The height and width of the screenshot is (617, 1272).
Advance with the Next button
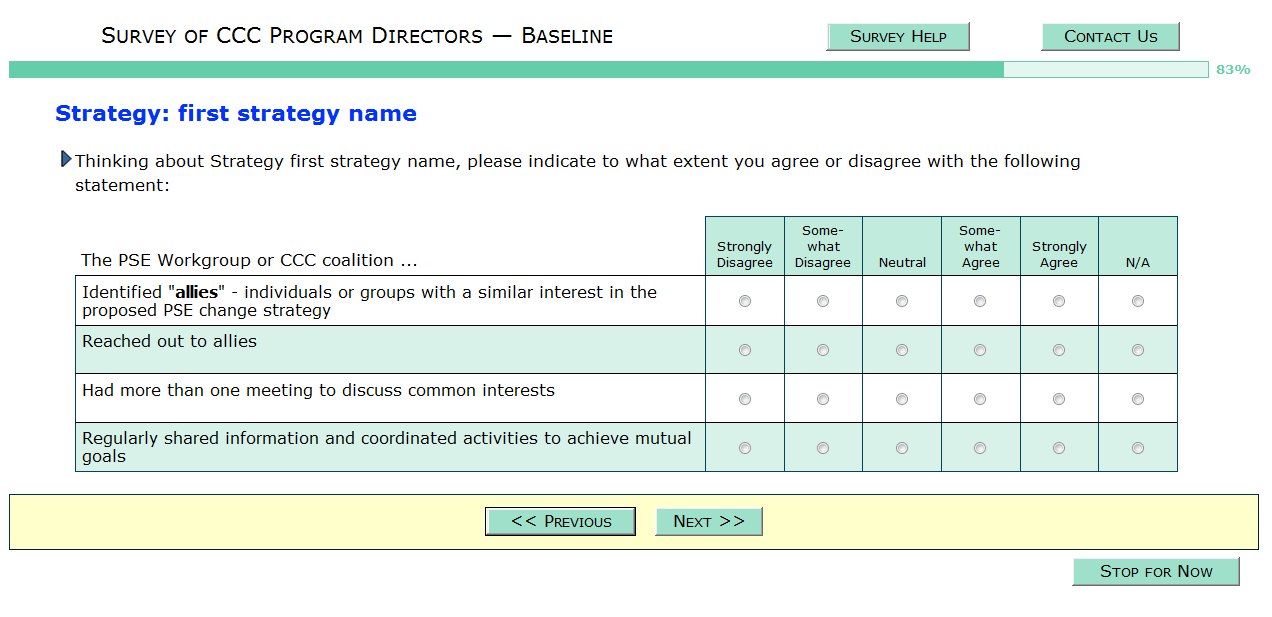click(x=708, y=521)
